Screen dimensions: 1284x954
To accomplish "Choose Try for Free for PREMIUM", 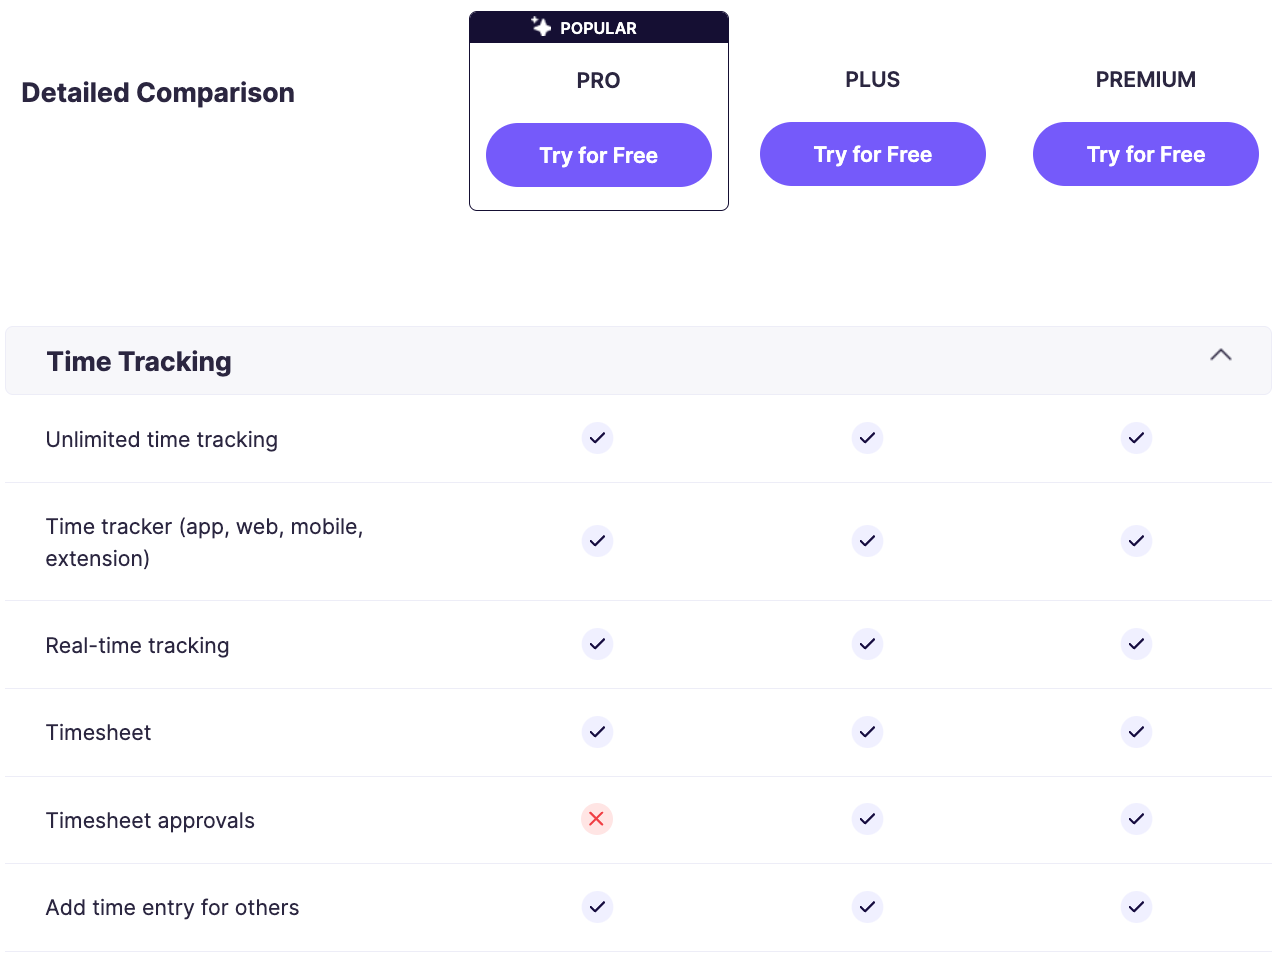I will 1145,154.
